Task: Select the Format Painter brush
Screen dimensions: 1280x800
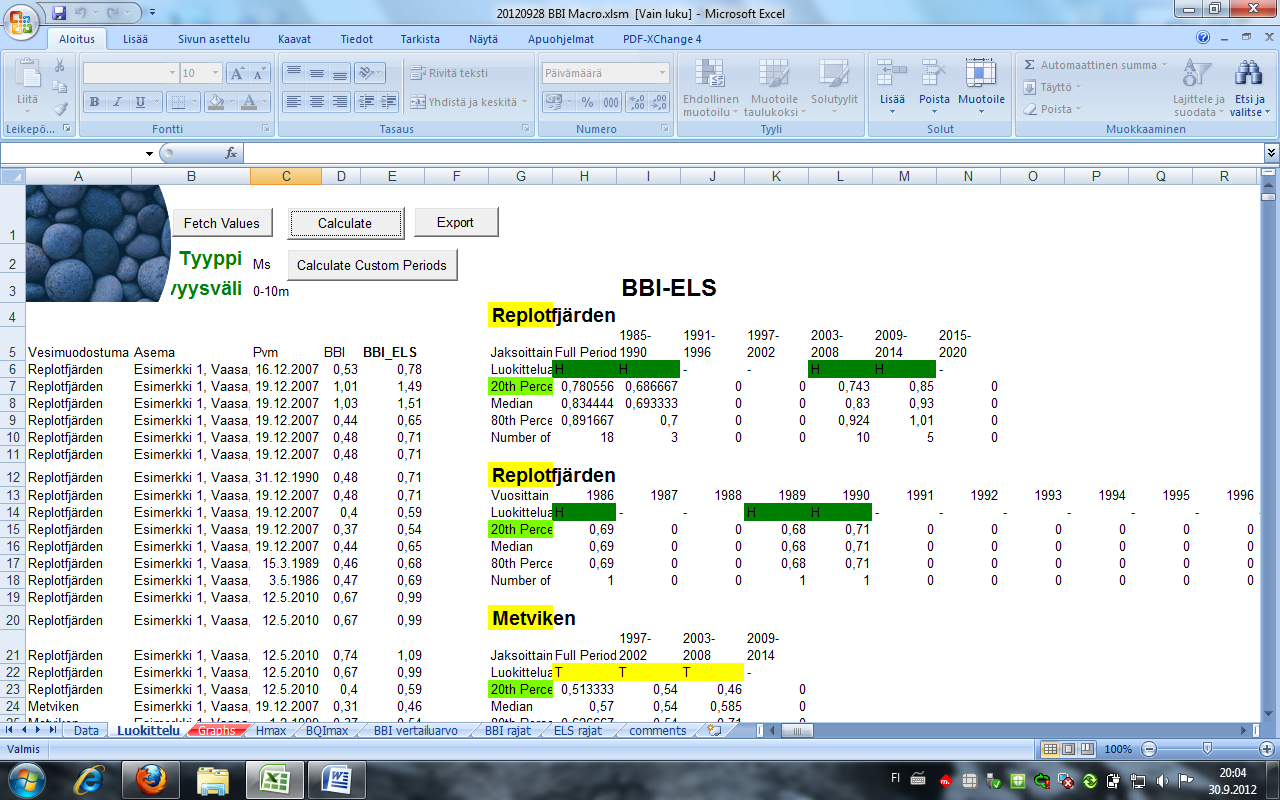Action: pyautogui.click(x=59, y=109)
